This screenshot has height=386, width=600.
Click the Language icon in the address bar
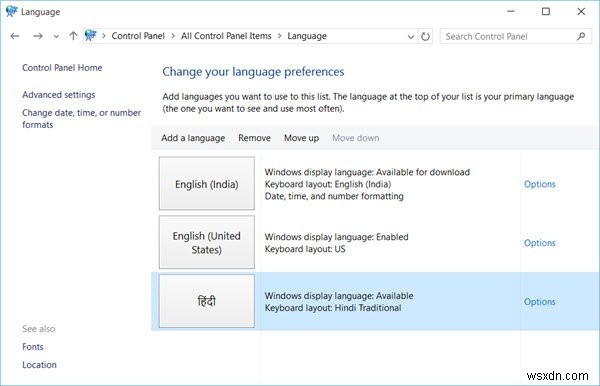pyautogui.click(x=91, y=36)
